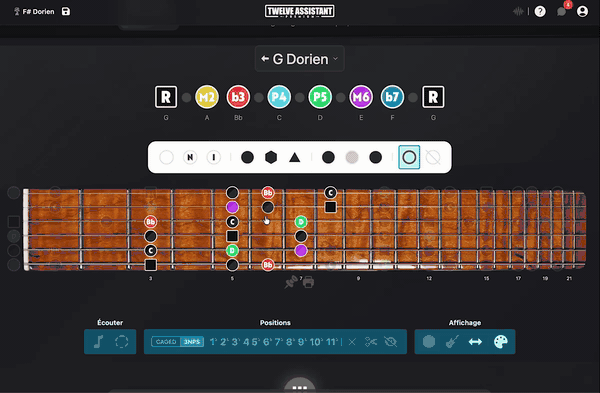Screen dimensions: 600x393
Task: Select position 11 in Positions bar
Action: (x=331, y=342)
